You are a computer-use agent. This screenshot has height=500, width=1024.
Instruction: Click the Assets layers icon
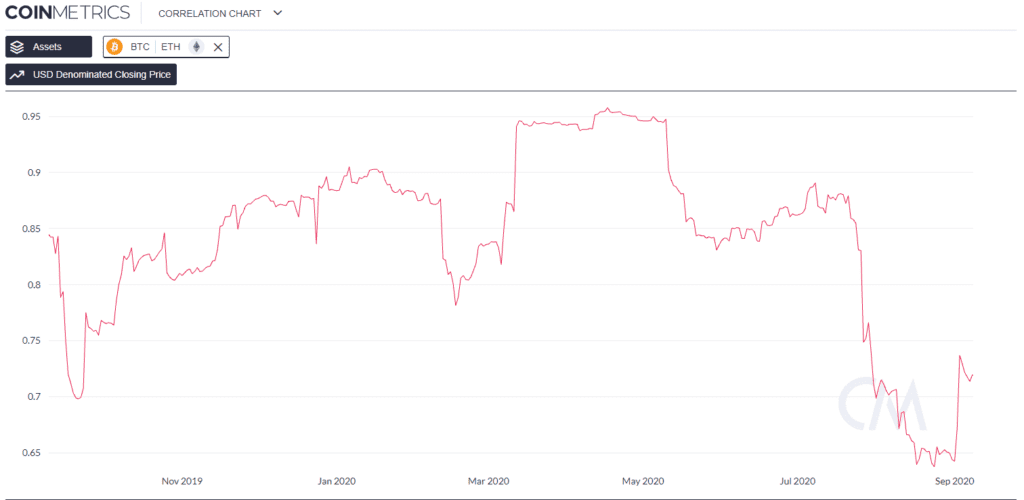coord(19,47)
